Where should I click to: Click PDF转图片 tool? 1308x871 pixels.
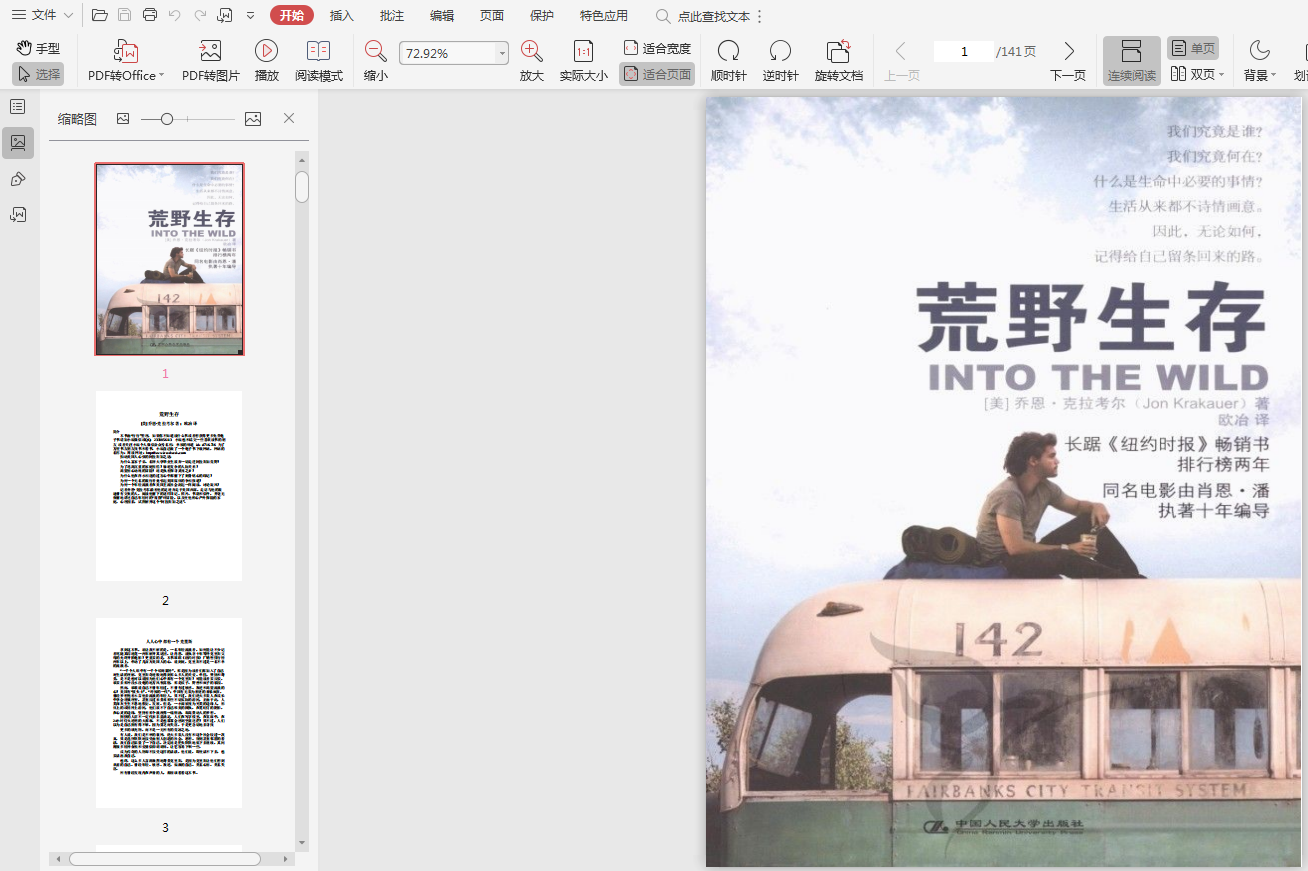(x=211, y=61)
